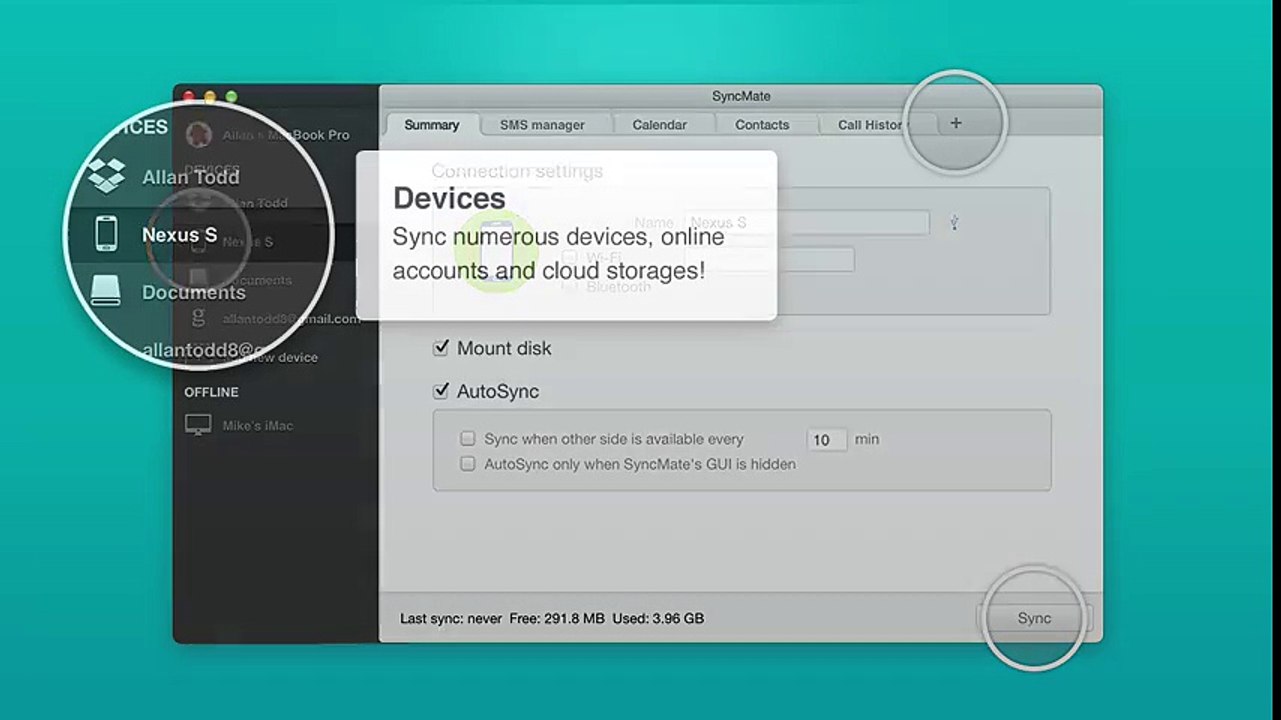1281x720 pixels.
Task: Select the Call History tab
Action: [x=870, y=125]
